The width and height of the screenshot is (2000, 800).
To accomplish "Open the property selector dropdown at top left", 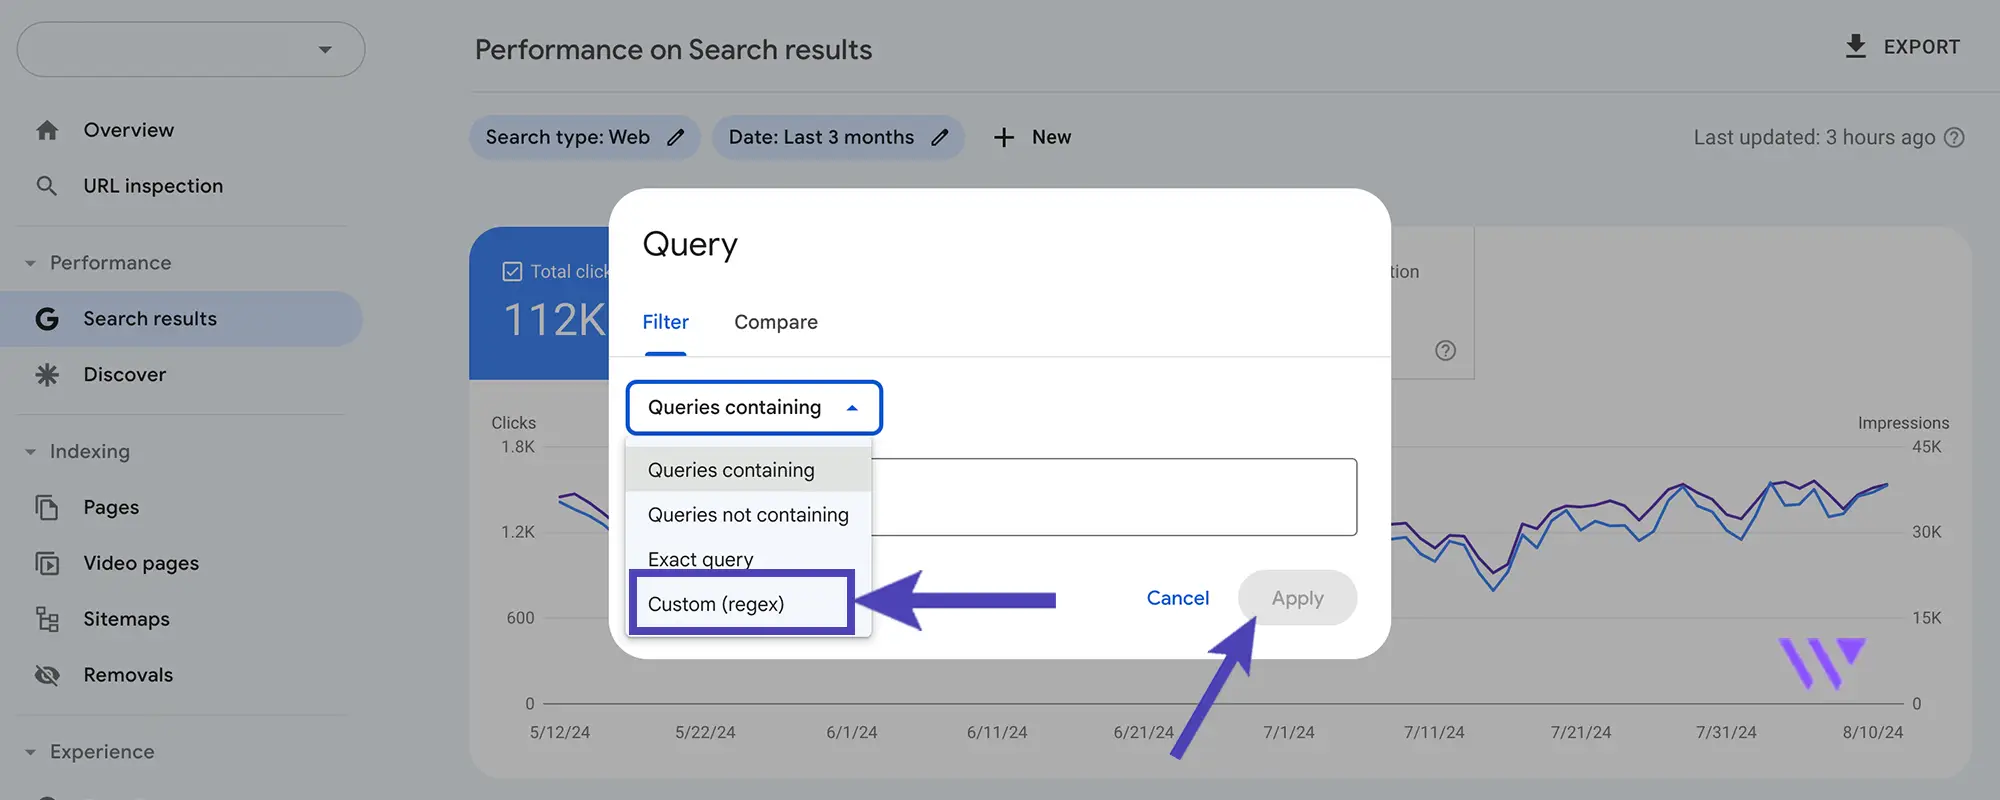I will coord(191,49).
